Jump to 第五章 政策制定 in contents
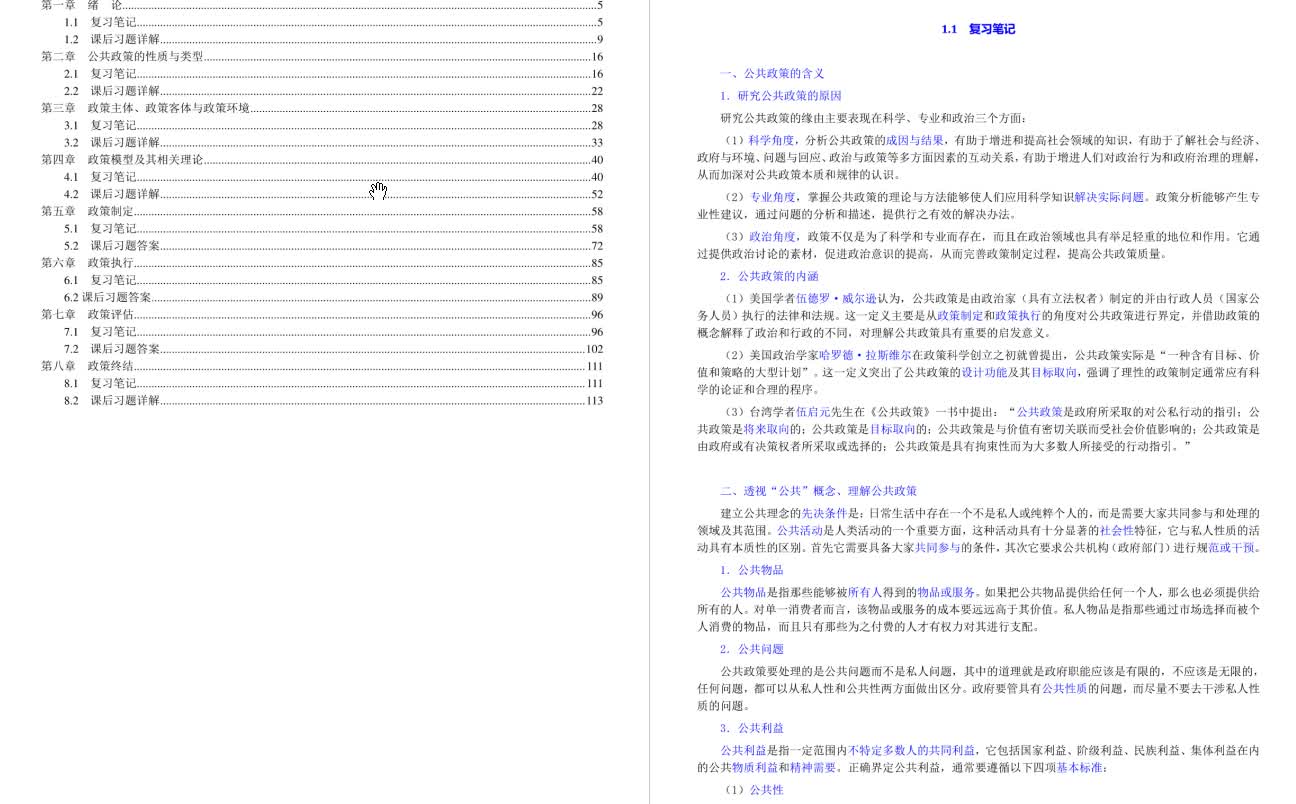The image size is (1296, 804). coord(322,211)
